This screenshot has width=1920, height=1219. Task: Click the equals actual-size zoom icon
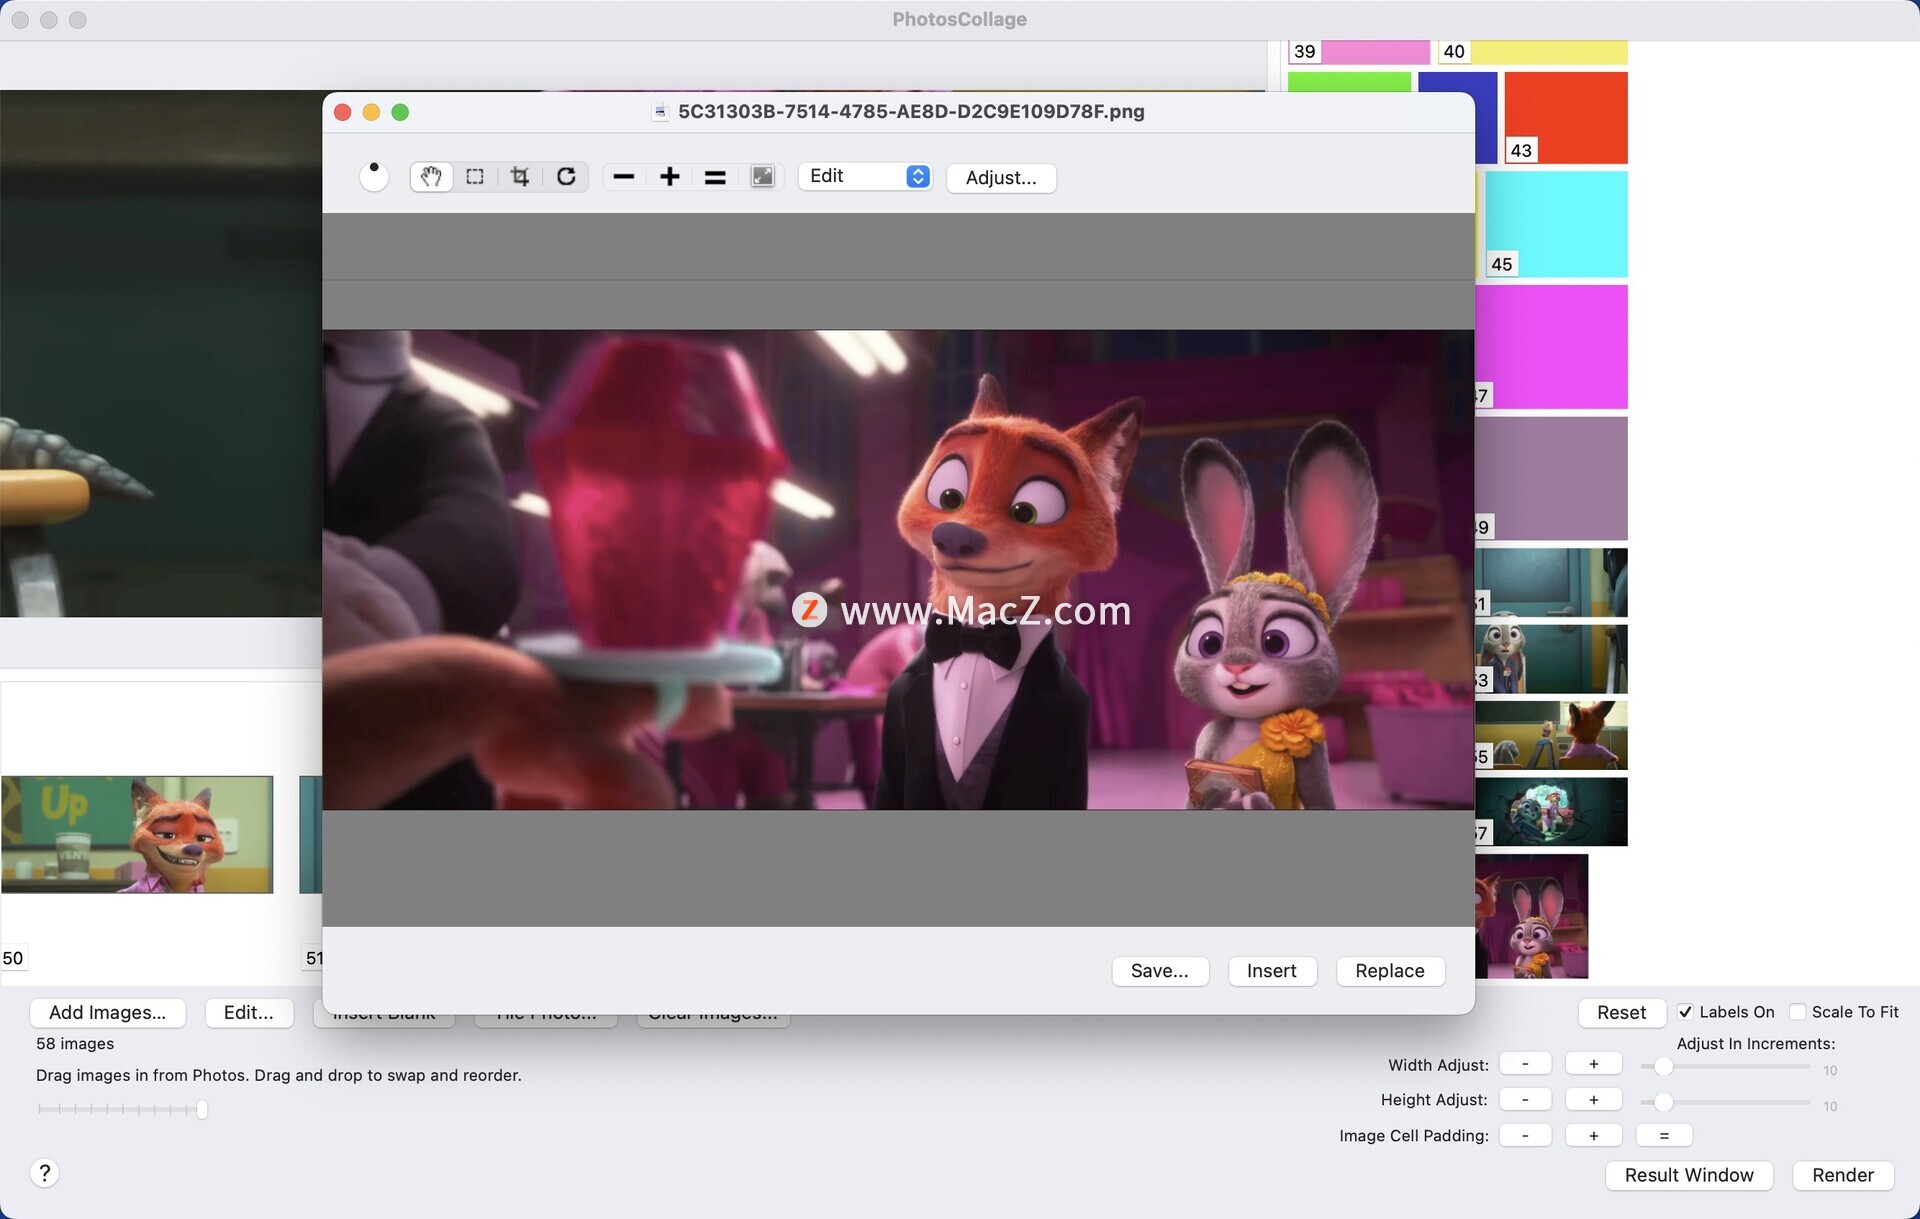tap(715, 177)
